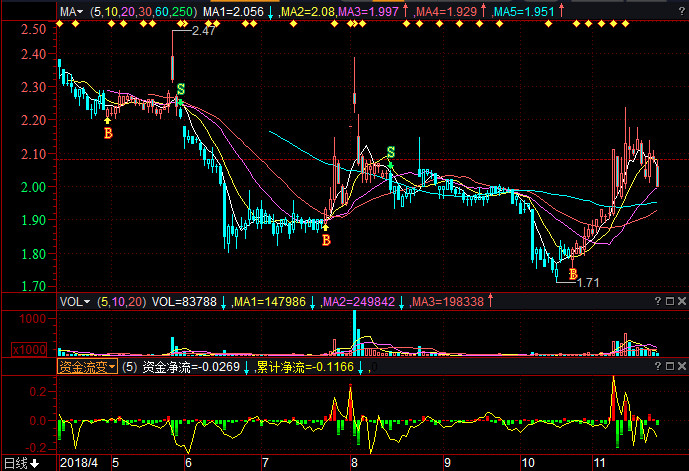Image resolution: width=689 pixels, height=471 pixels.
Task: Open the 日线 period selector
Action: click(x=20, y=463)
